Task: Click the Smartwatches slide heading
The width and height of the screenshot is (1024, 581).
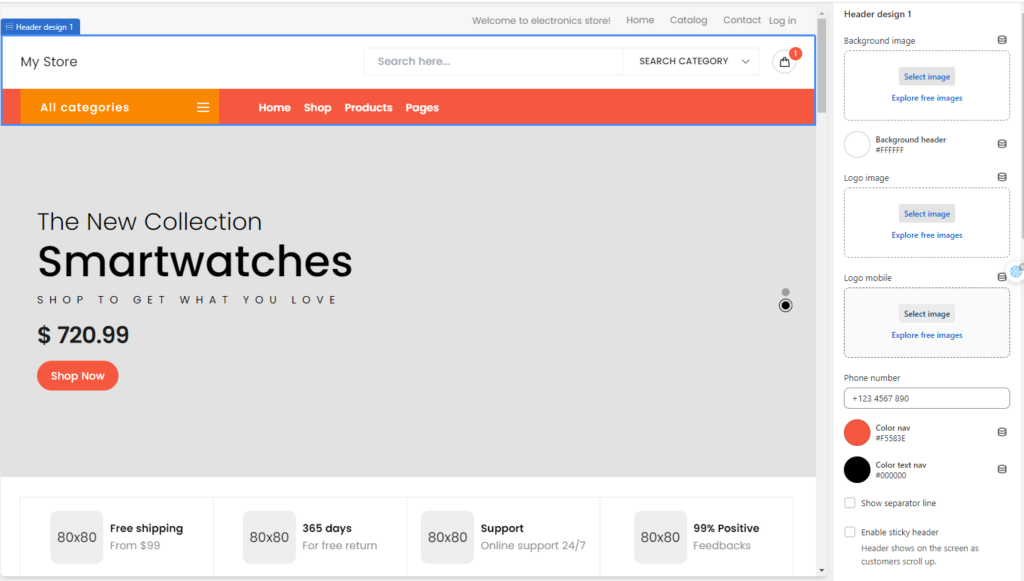Action: click(x=195, y=261)
